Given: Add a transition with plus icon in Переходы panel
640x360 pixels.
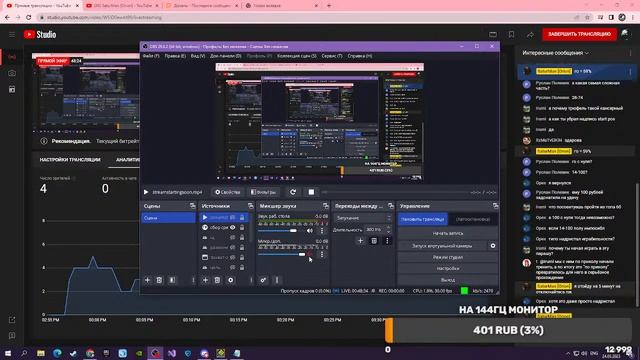Looking at the screenshot, I should [x=360, y=241].
